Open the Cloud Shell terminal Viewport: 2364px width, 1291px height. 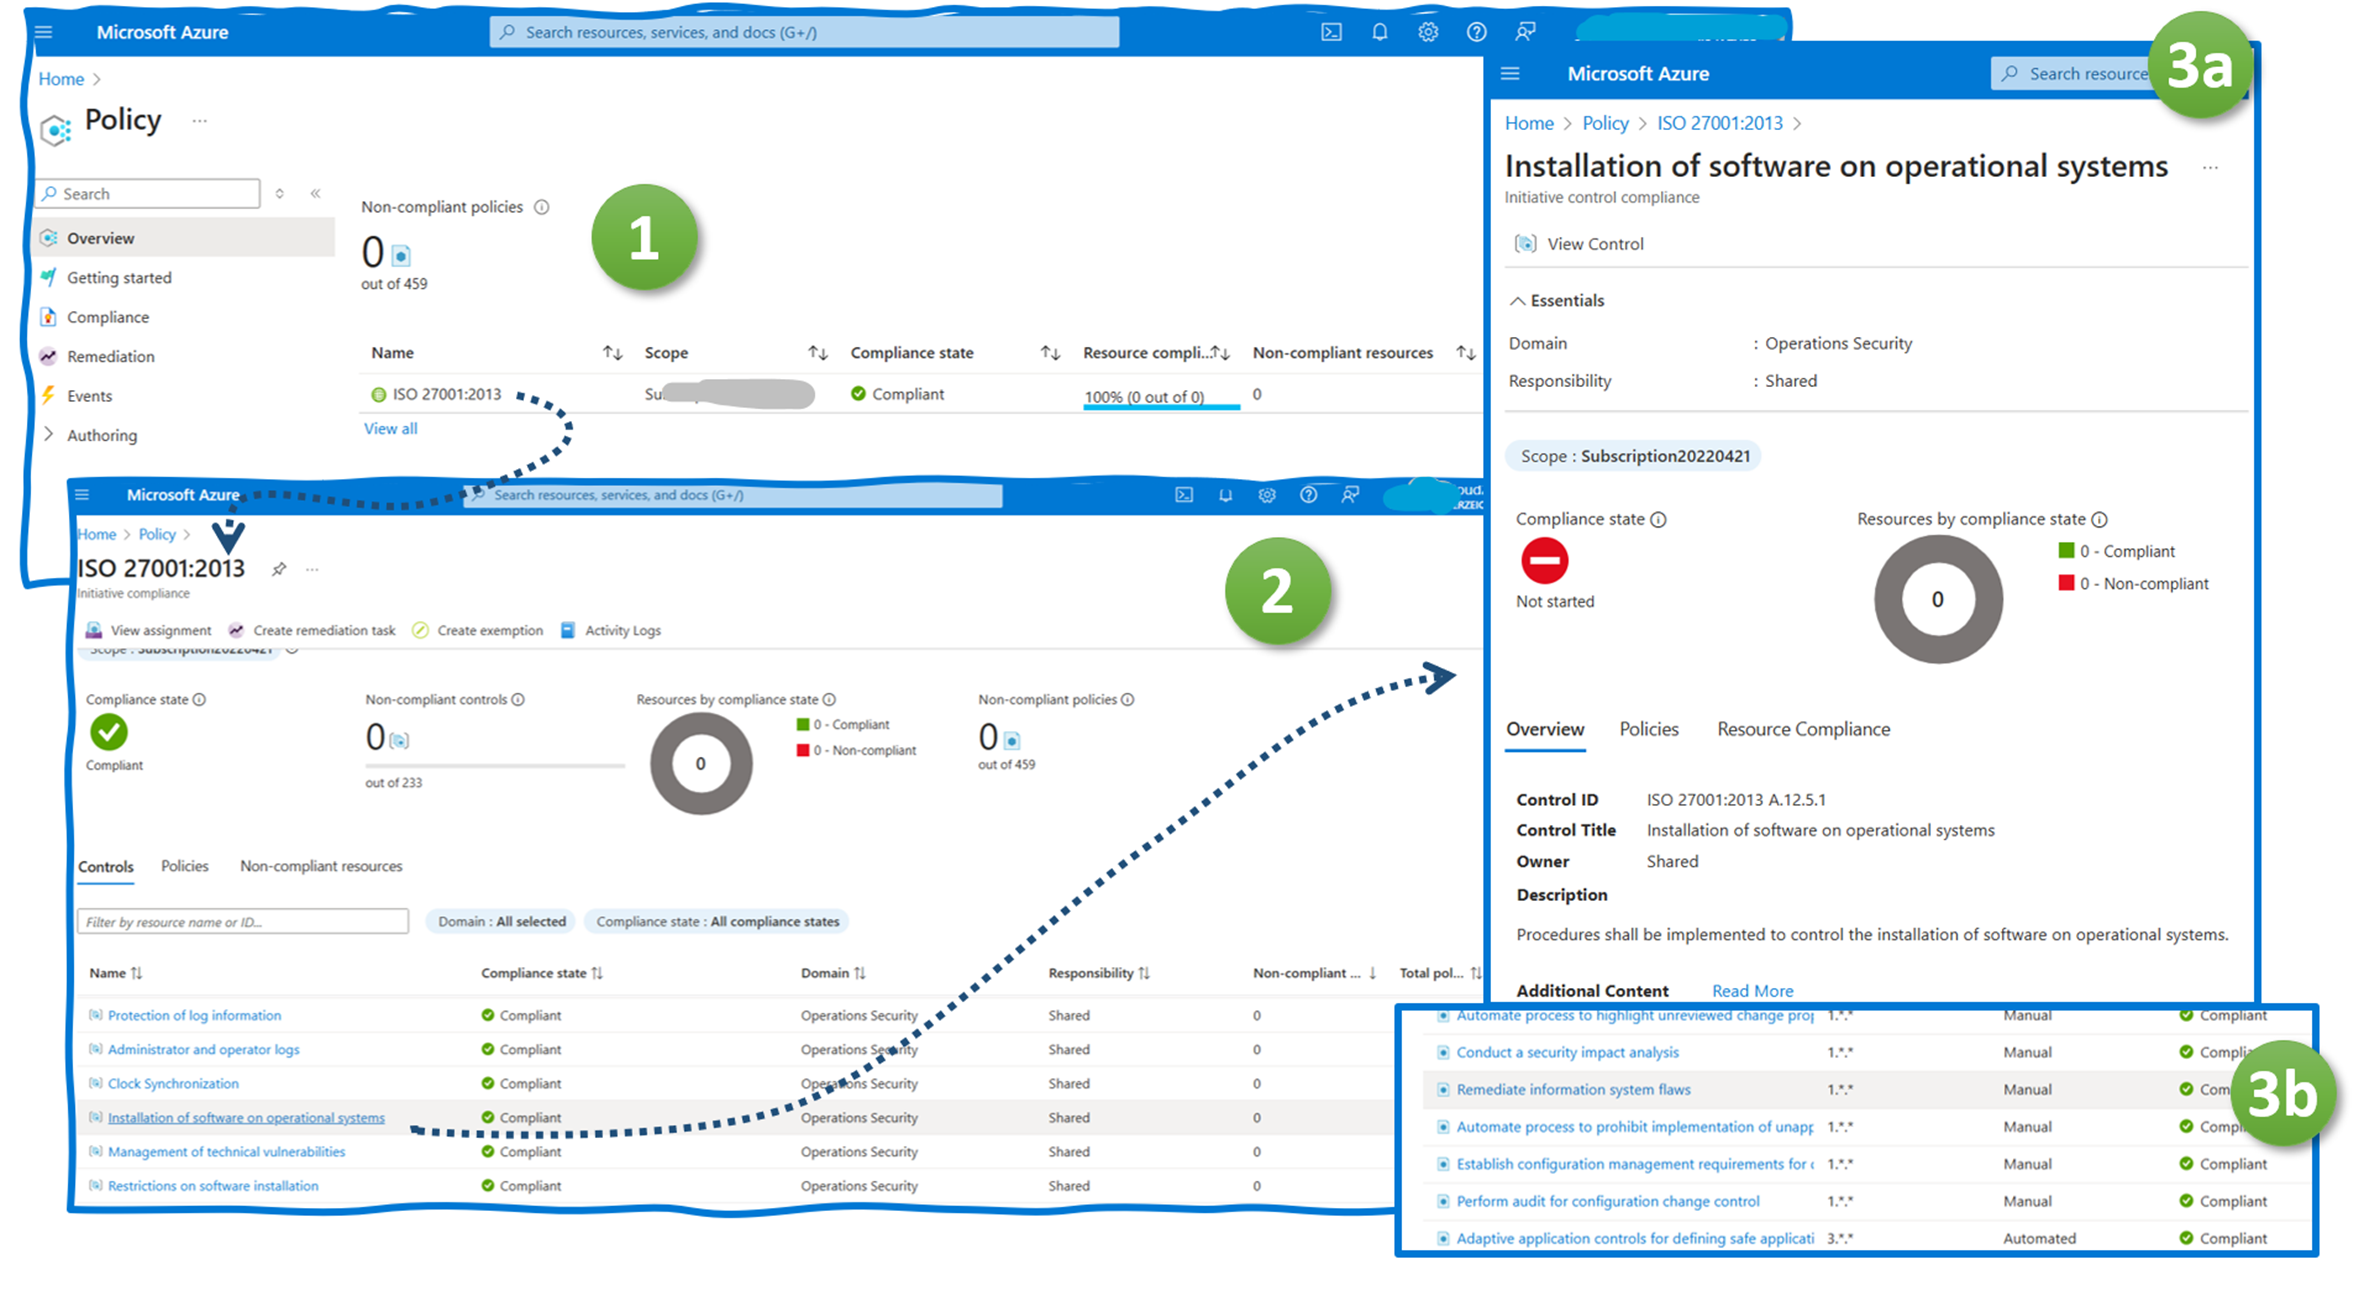[x=1330, y=32]
